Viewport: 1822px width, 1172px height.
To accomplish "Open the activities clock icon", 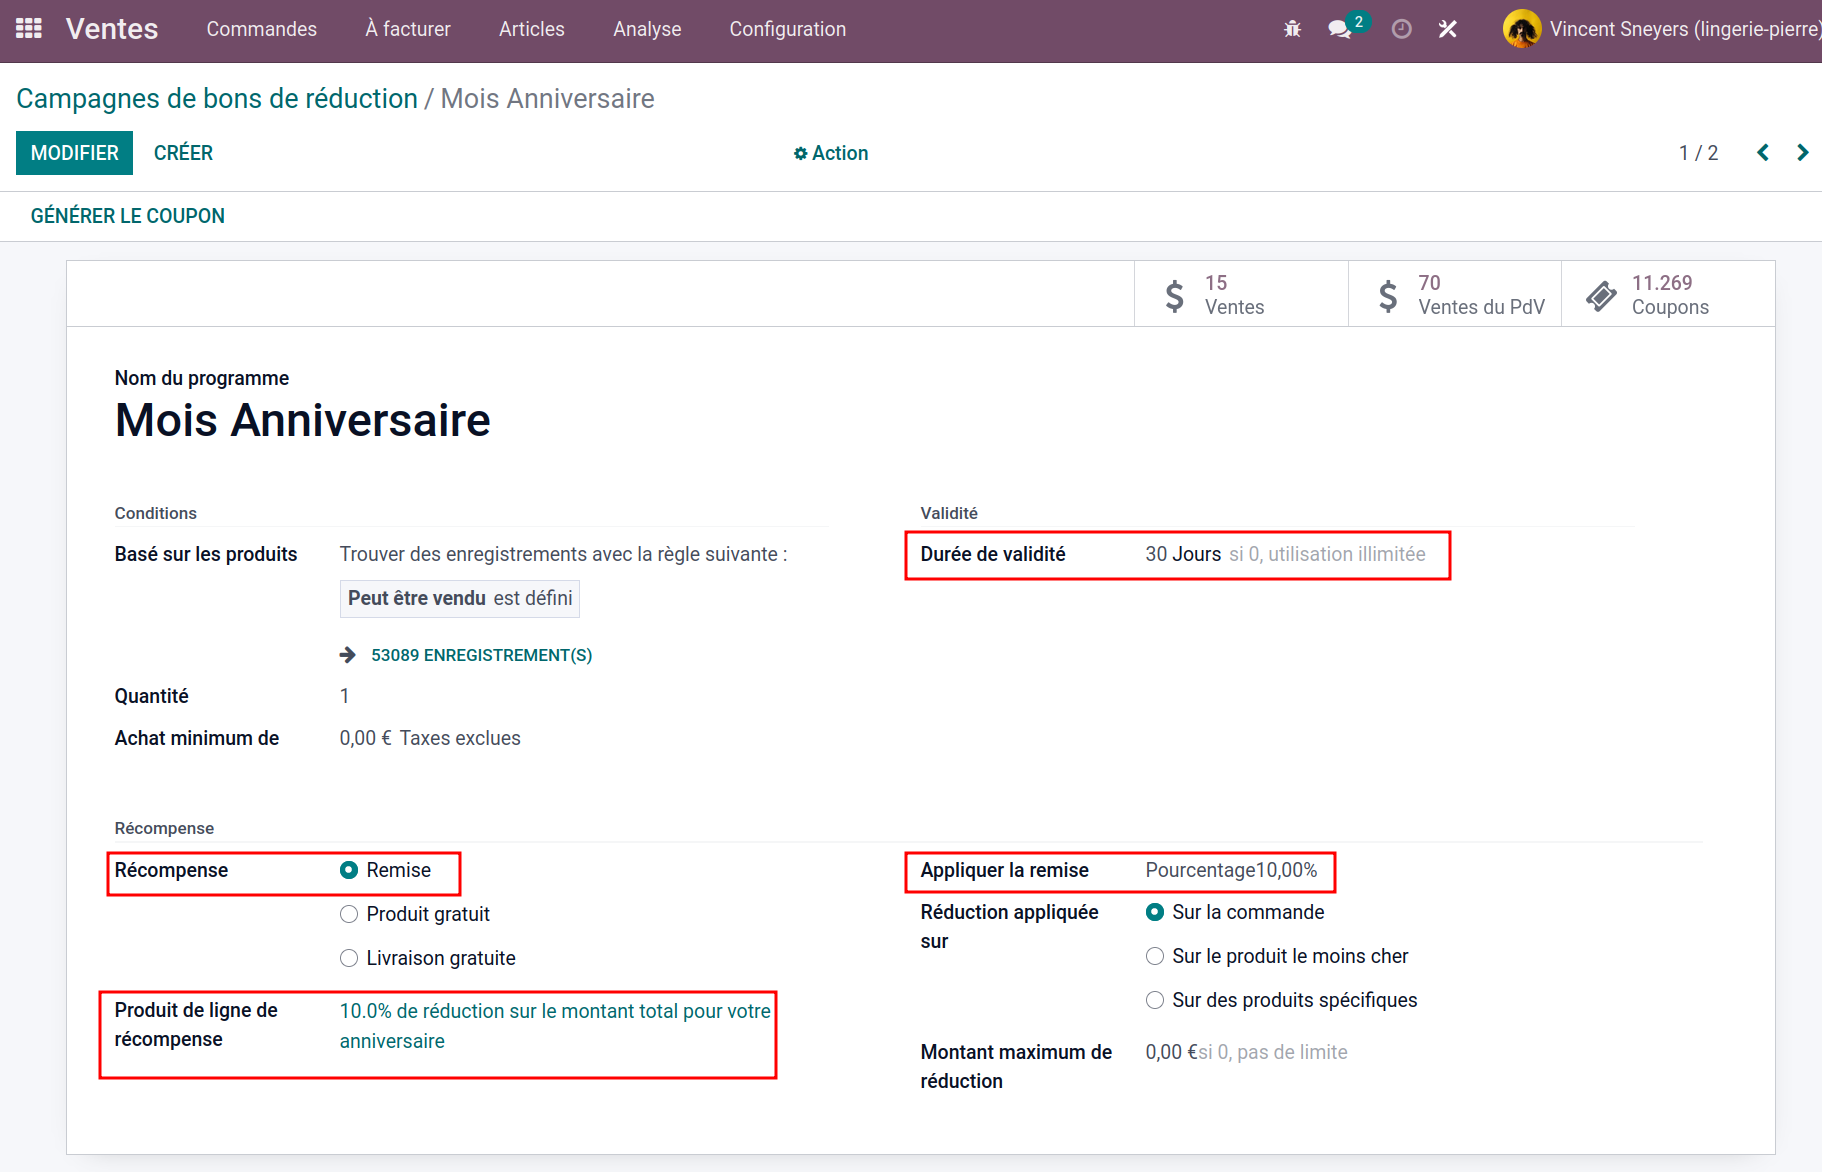I will pyautogui.click(x=1401, y=29).
